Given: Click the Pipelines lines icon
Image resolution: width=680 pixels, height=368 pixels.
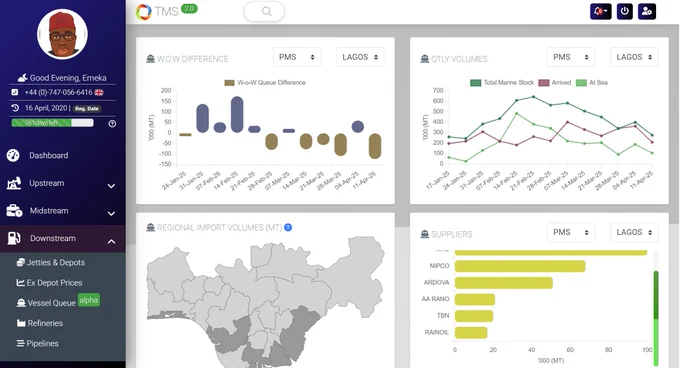Looking at the screenshot, I should [20, 343].
